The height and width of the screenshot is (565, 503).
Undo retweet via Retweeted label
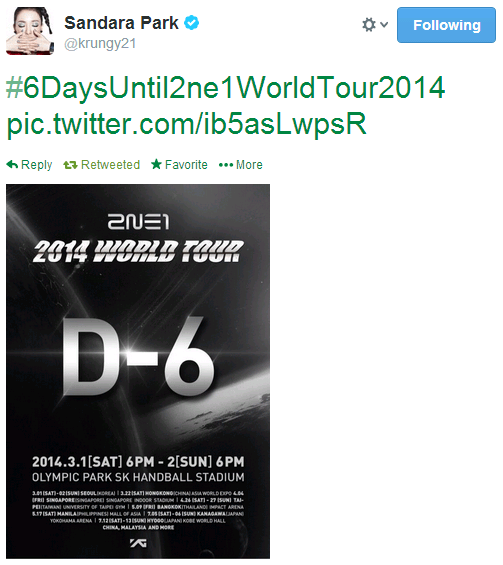tap(110, 165)
